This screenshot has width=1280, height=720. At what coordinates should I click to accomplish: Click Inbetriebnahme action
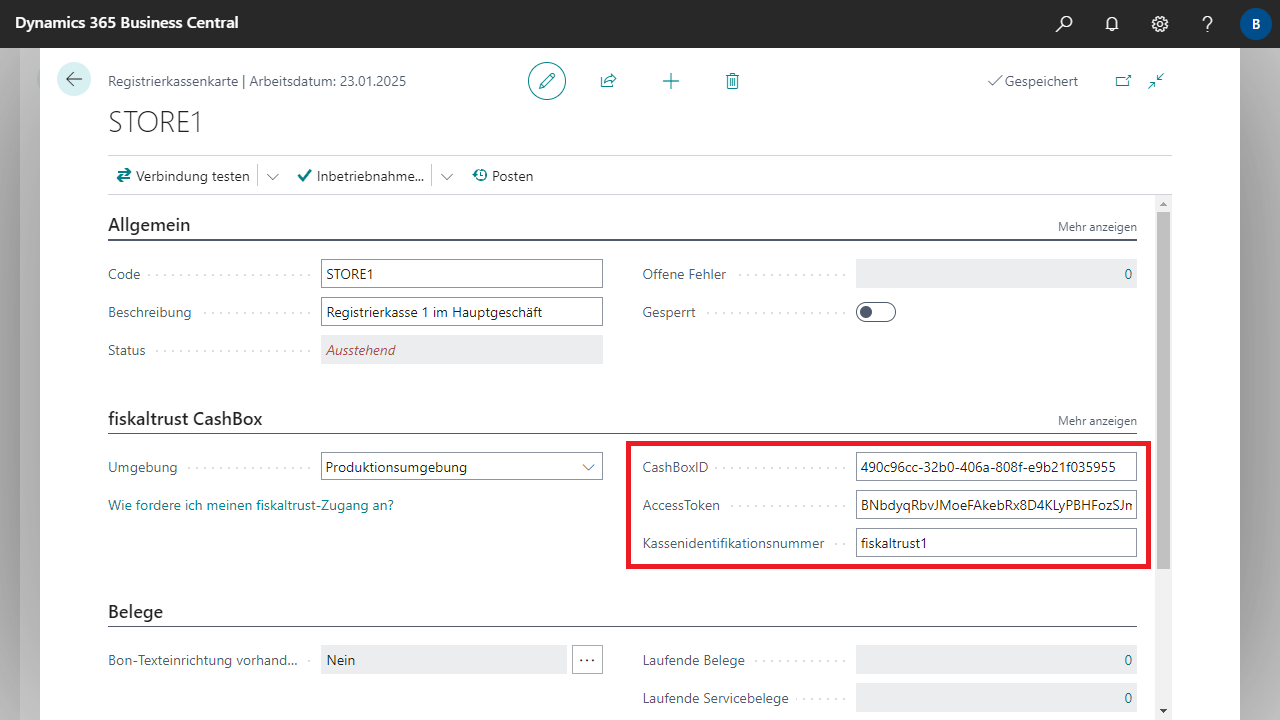(x=361, y=176)
